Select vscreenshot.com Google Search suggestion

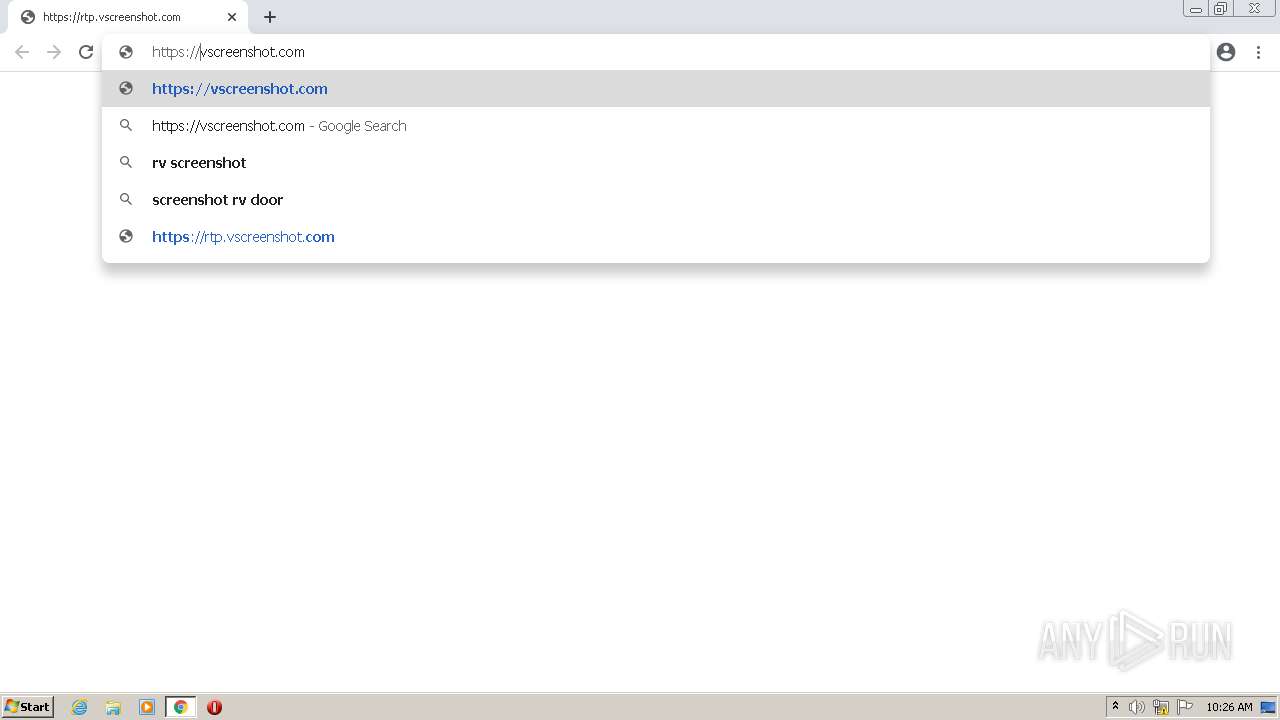pos(656,126)
